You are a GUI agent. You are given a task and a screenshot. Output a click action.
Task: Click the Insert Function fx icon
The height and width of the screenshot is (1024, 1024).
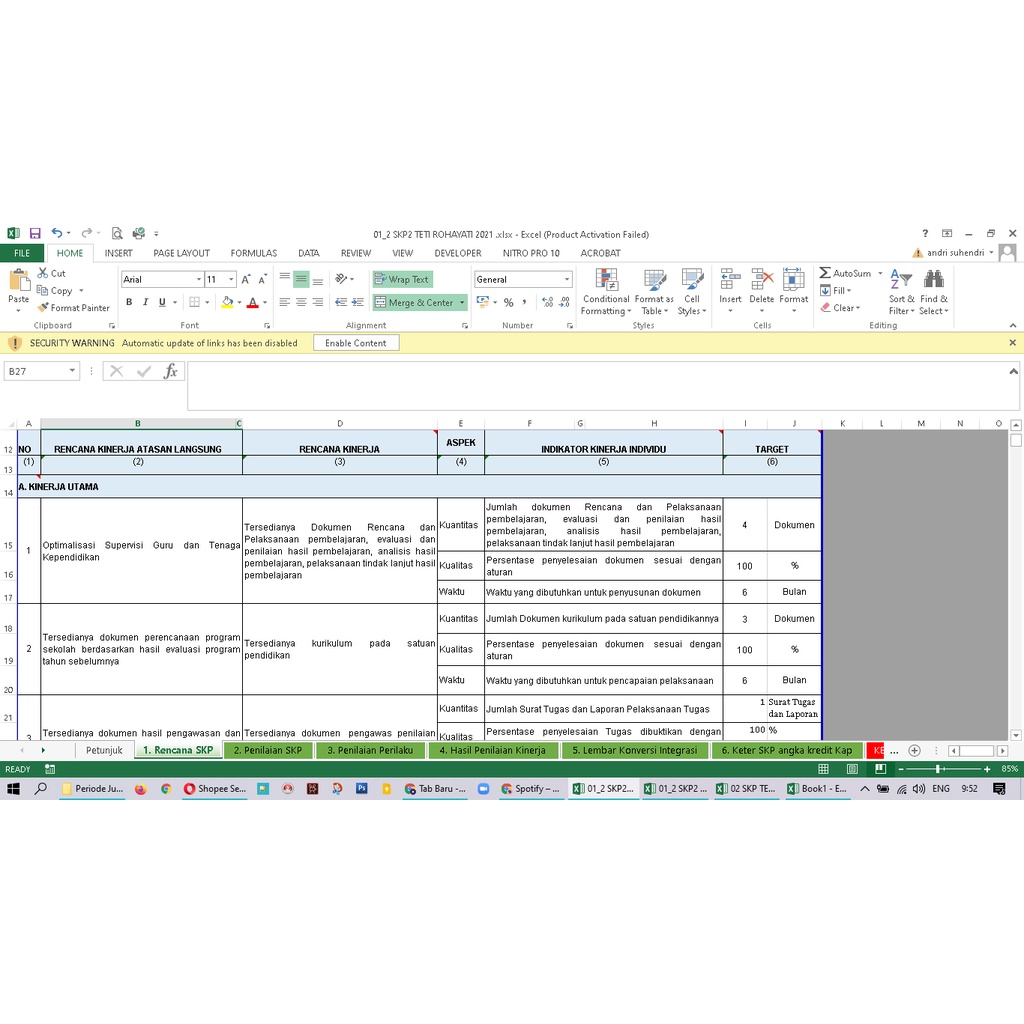pyautogui.click(x=172, y=370)
